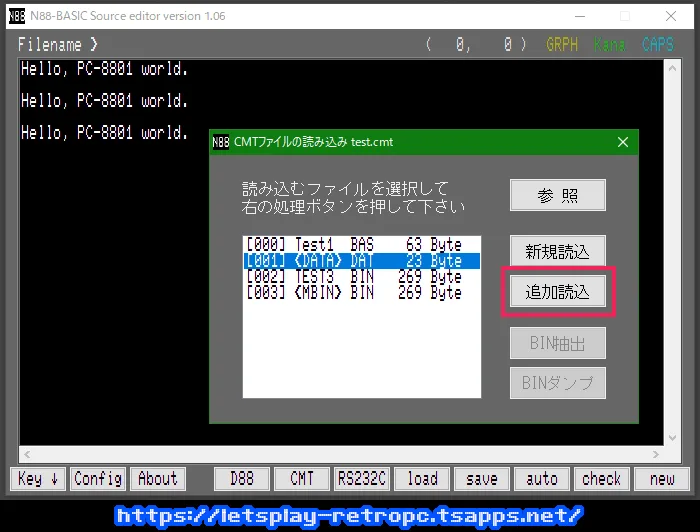The width and height of the screenshot is (700, 532).
Task: Toggle the GRPH key indicator
Action: coord(562,45)
